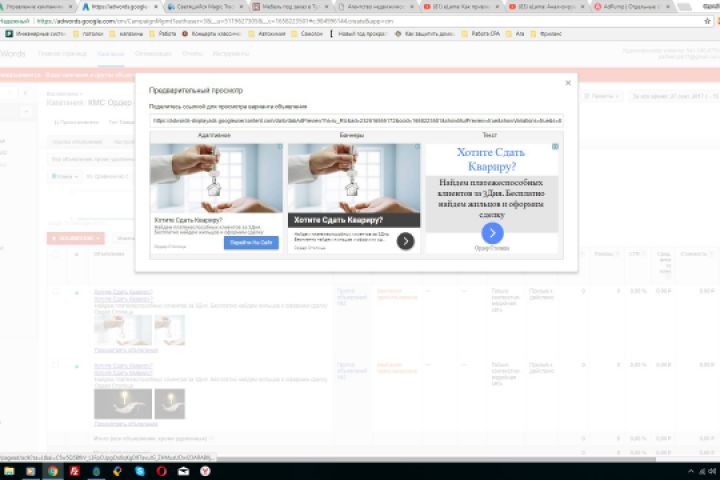Click the blue call-to-action button in adaptive ad
The image size is (720, 480).
pyautogui.click(x=251, y=243)
